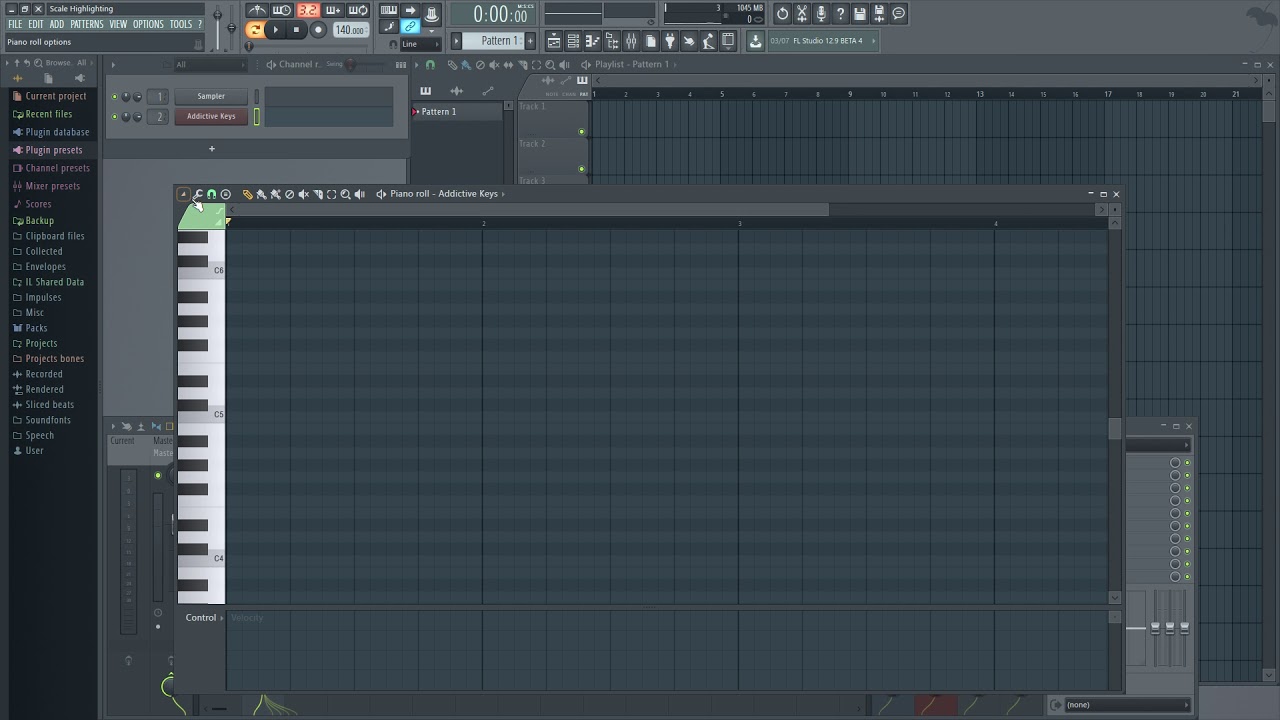Select the piano roll Delete tool

(x=290, y=194)
